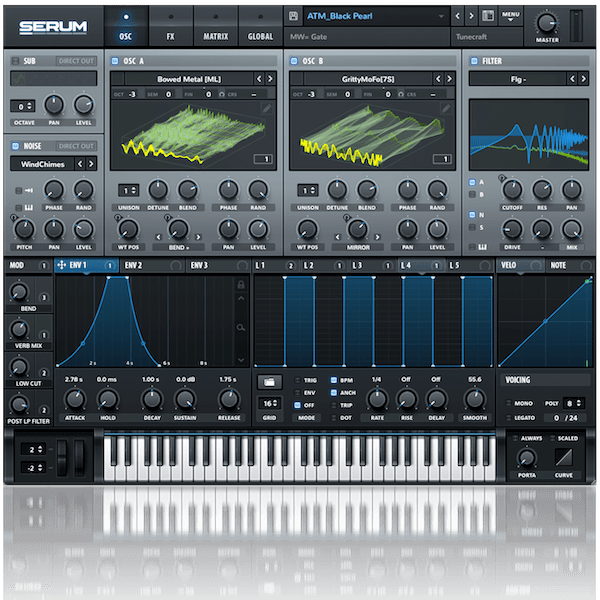Click the VELO modulation source circle
The width and height of the screenshot is (600, 600).
tap(536, 265)
